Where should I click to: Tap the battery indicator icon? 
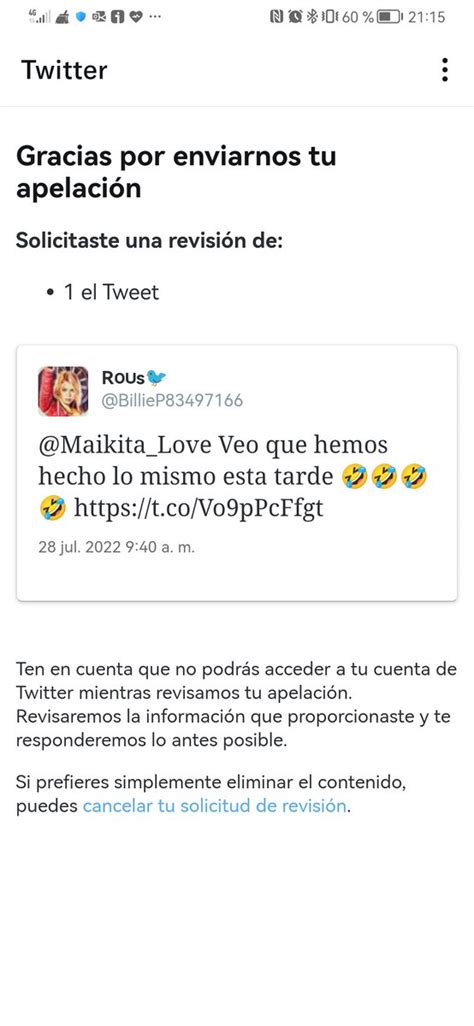tap(390, 17)
